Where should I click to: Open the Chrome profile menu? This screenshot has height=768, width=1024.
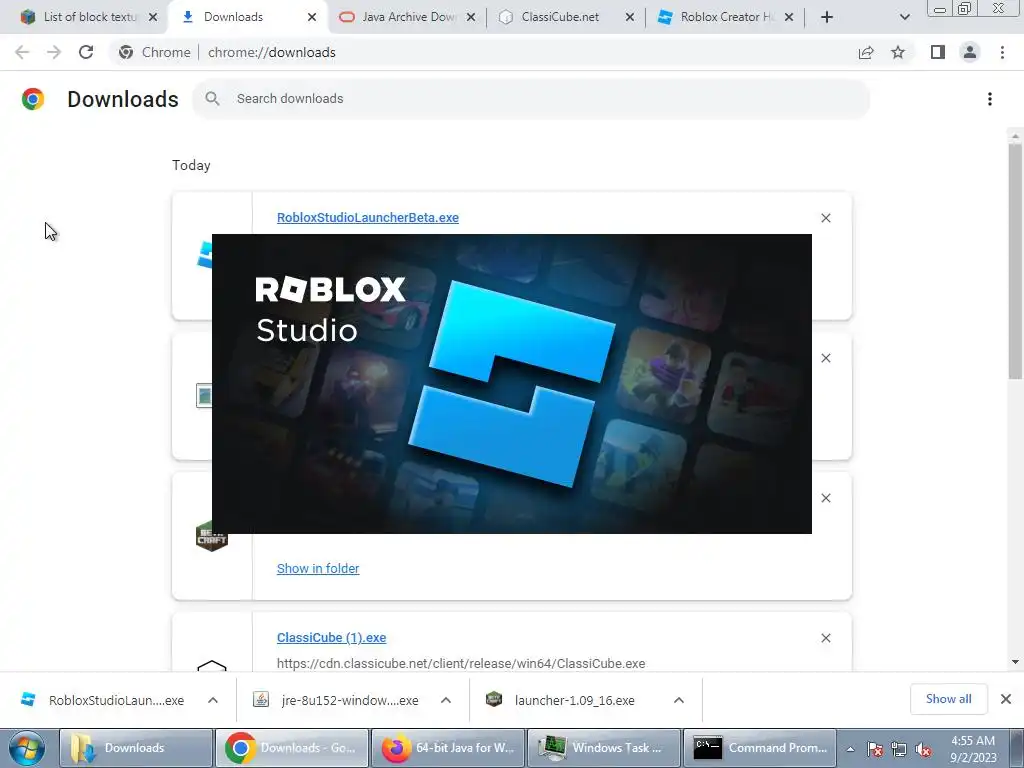[970, 52]
